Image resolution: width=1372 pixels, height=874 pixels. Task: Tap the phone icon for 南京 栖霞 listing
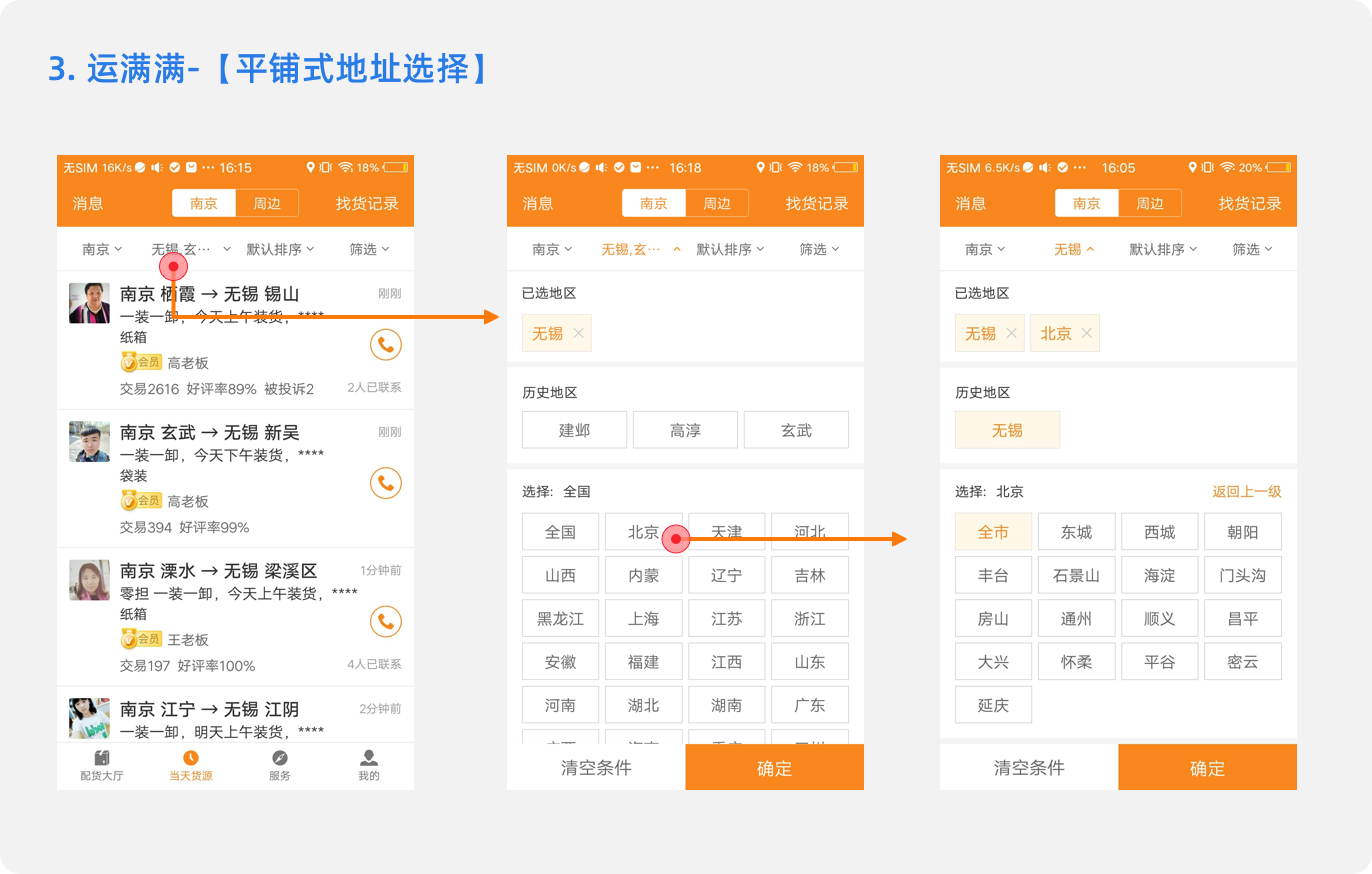[385, 345]
